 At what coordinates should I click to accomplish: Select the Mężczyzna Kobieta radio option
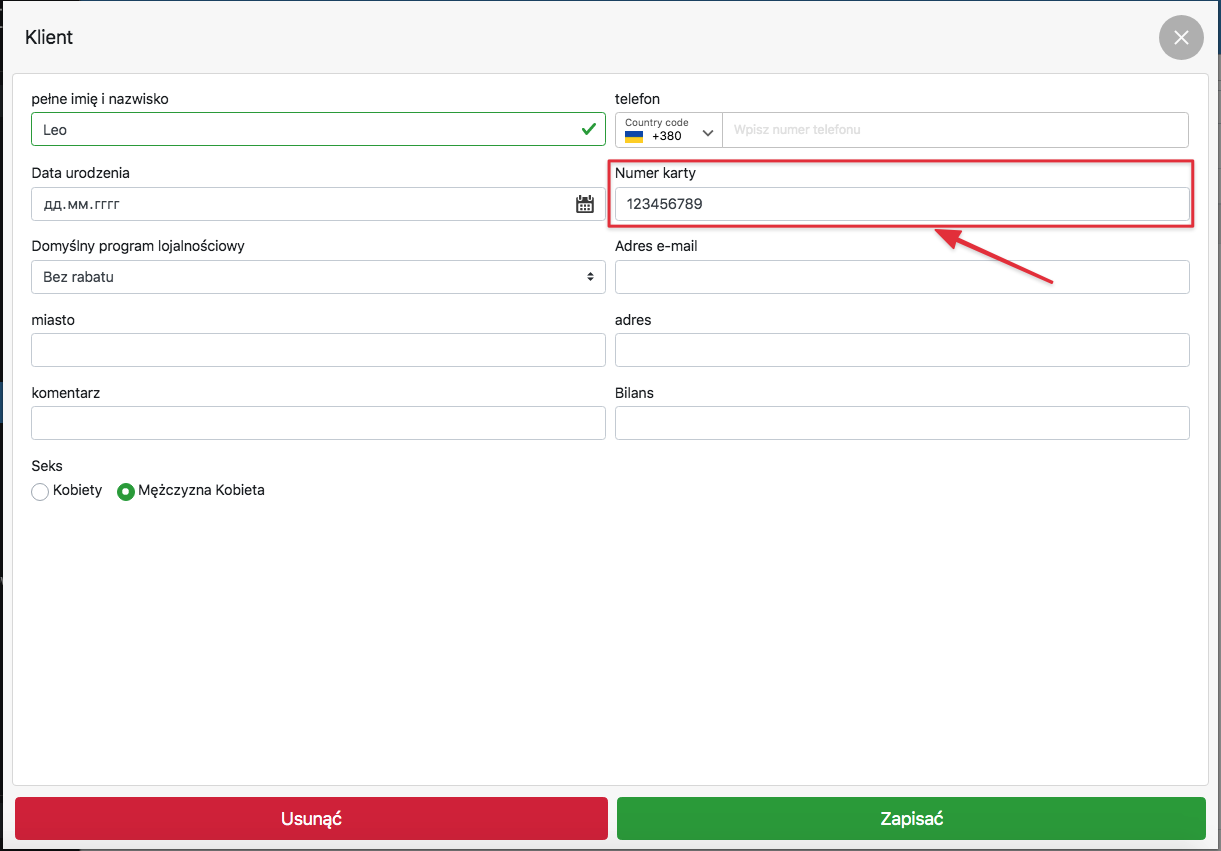(126, 492)
